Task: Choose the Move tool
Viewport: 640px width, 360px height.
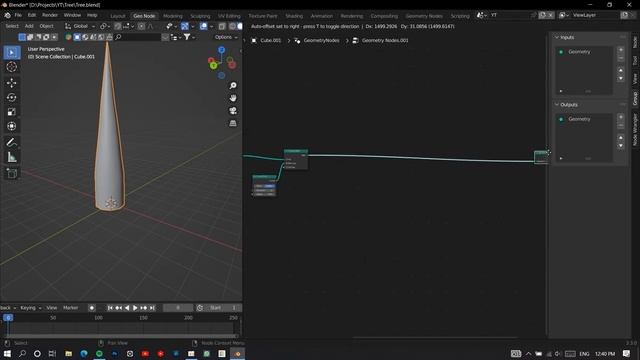Action: pos(11,83)
